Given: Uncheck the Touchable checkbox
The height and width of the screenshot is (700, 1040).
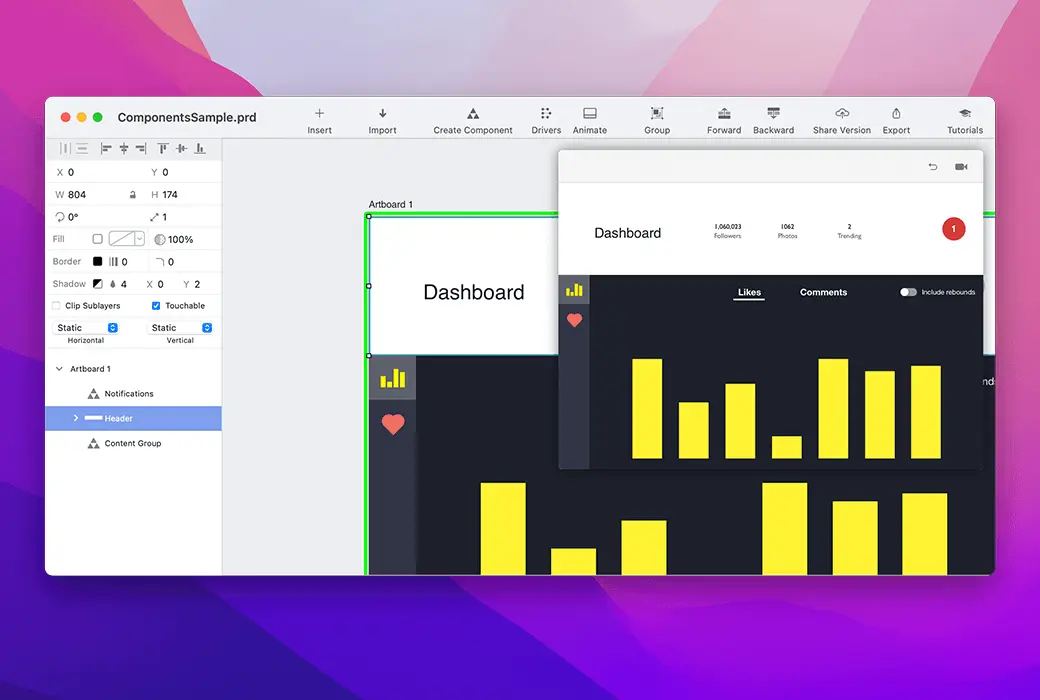Looking at the screenshot, I should coord(156,306).
